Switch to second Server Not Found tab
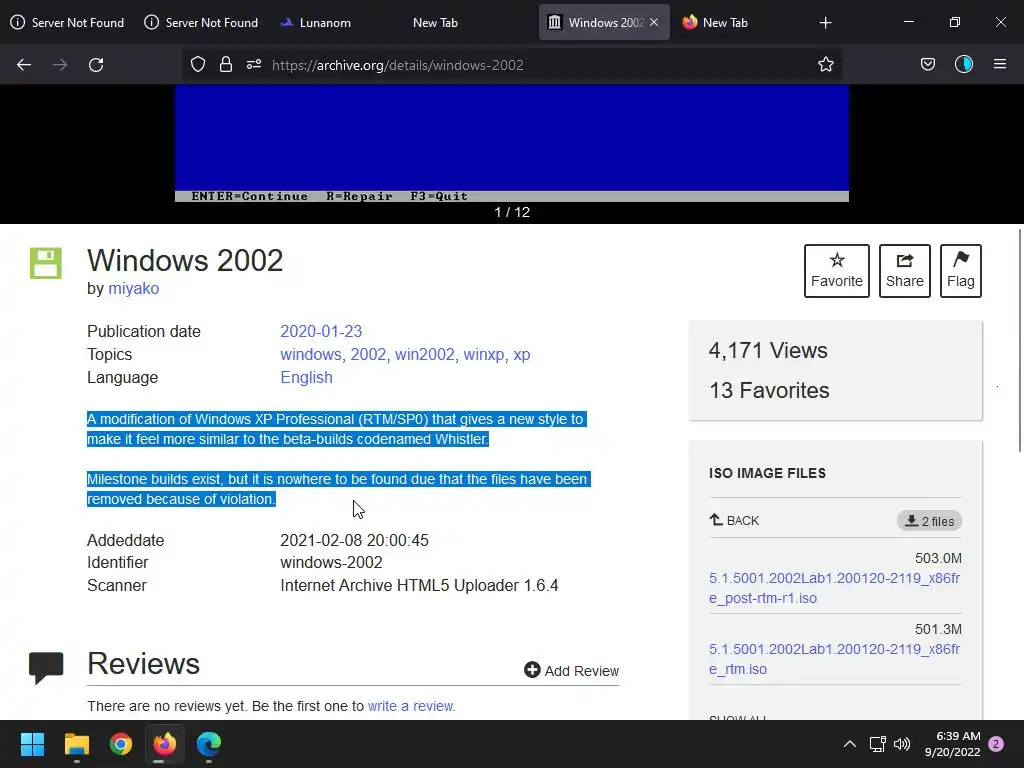Screen dimensions: 1024x768 point(201,22)
